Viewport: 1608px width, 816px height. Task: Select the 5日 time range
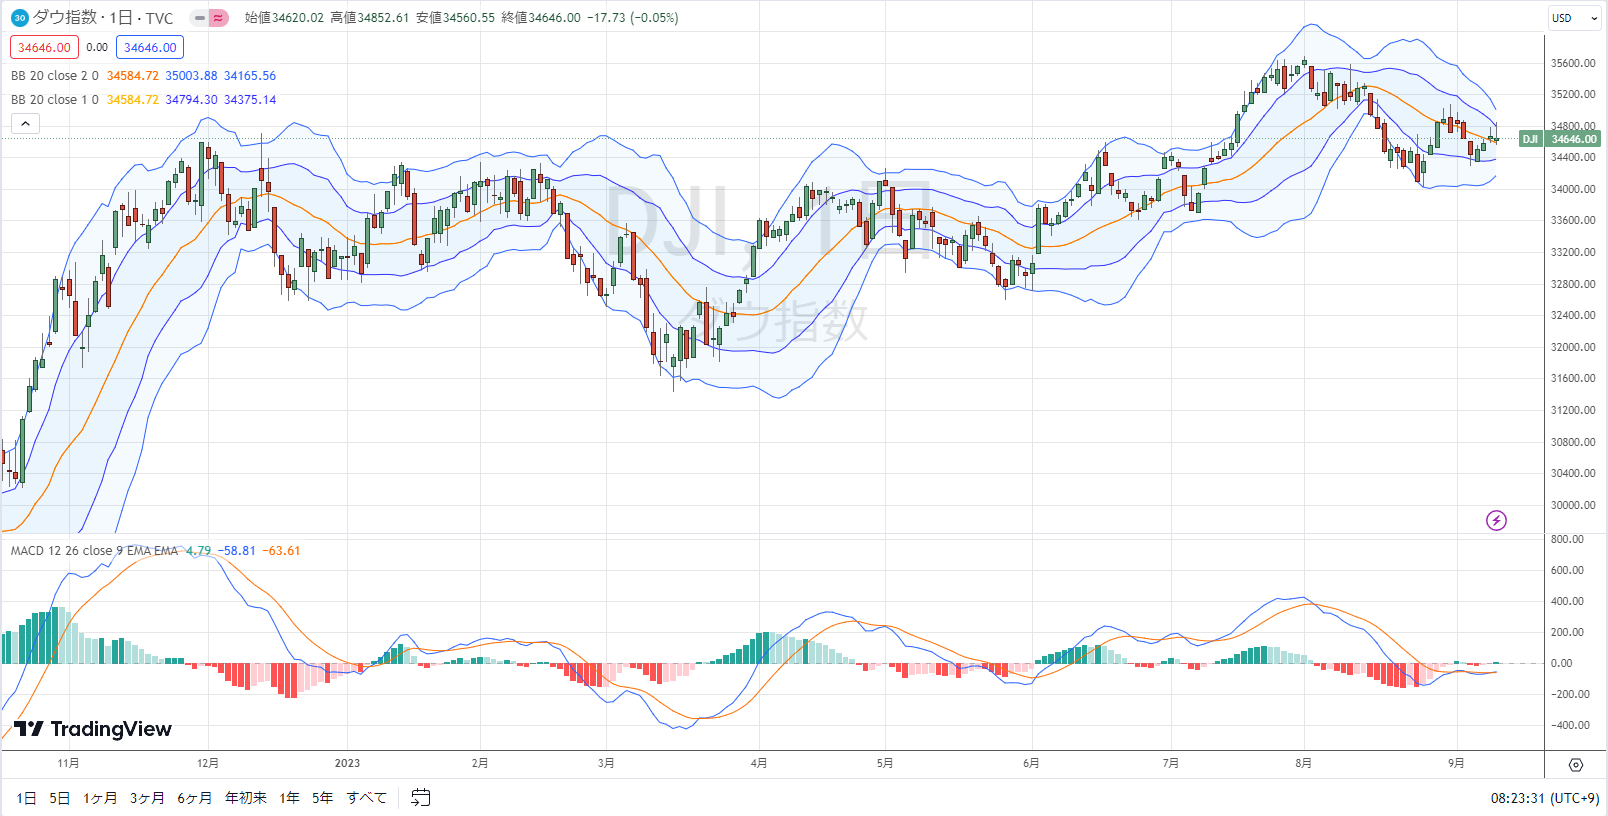[59, 798]
